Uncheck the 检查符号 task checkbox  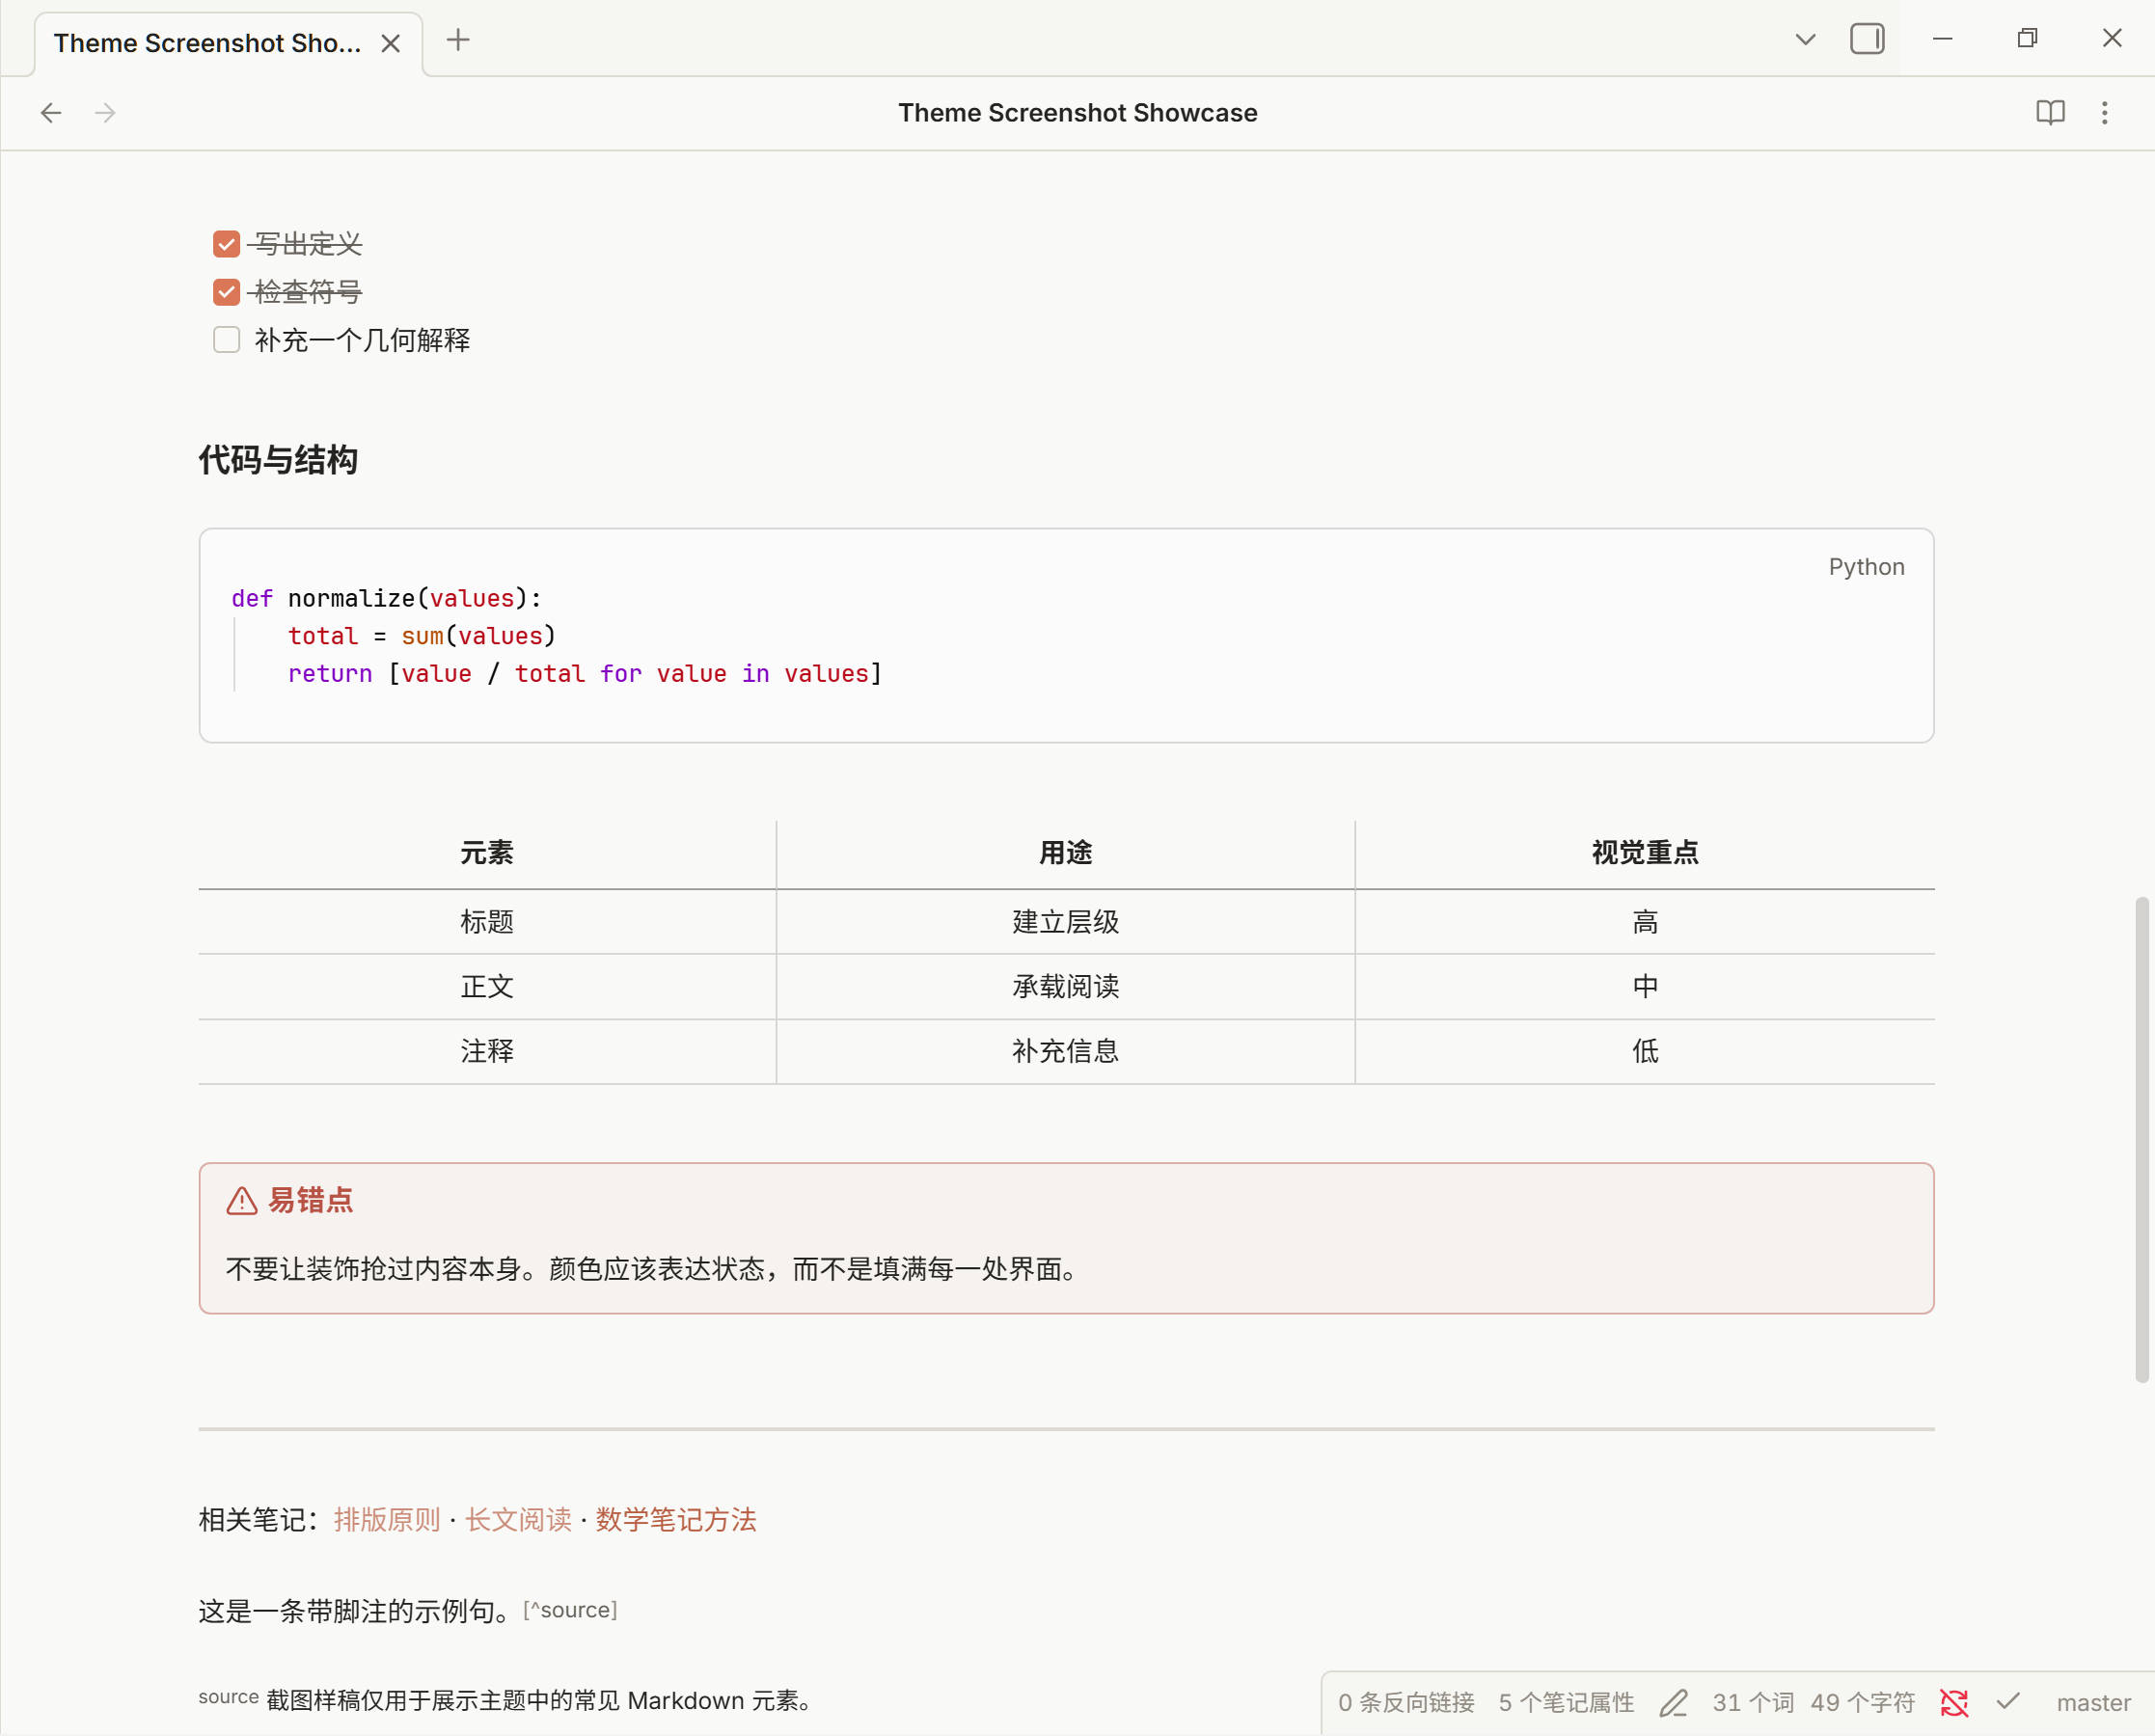pos(227,292)
